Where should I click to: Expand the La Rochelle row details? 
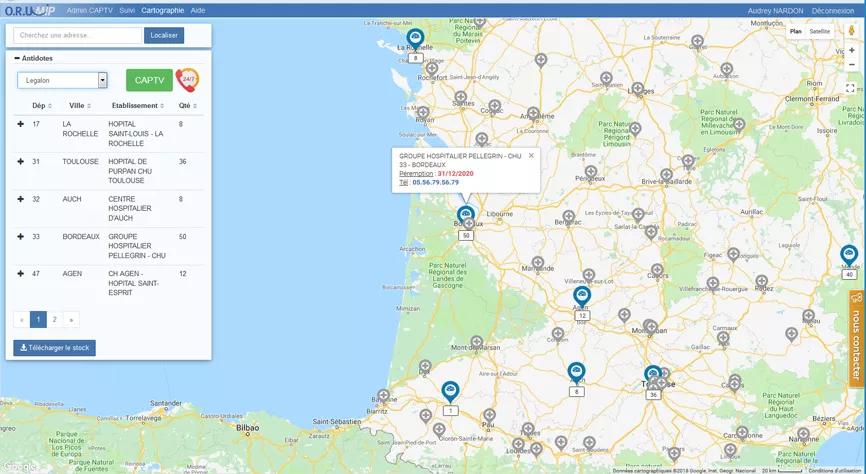coord(20,124)
